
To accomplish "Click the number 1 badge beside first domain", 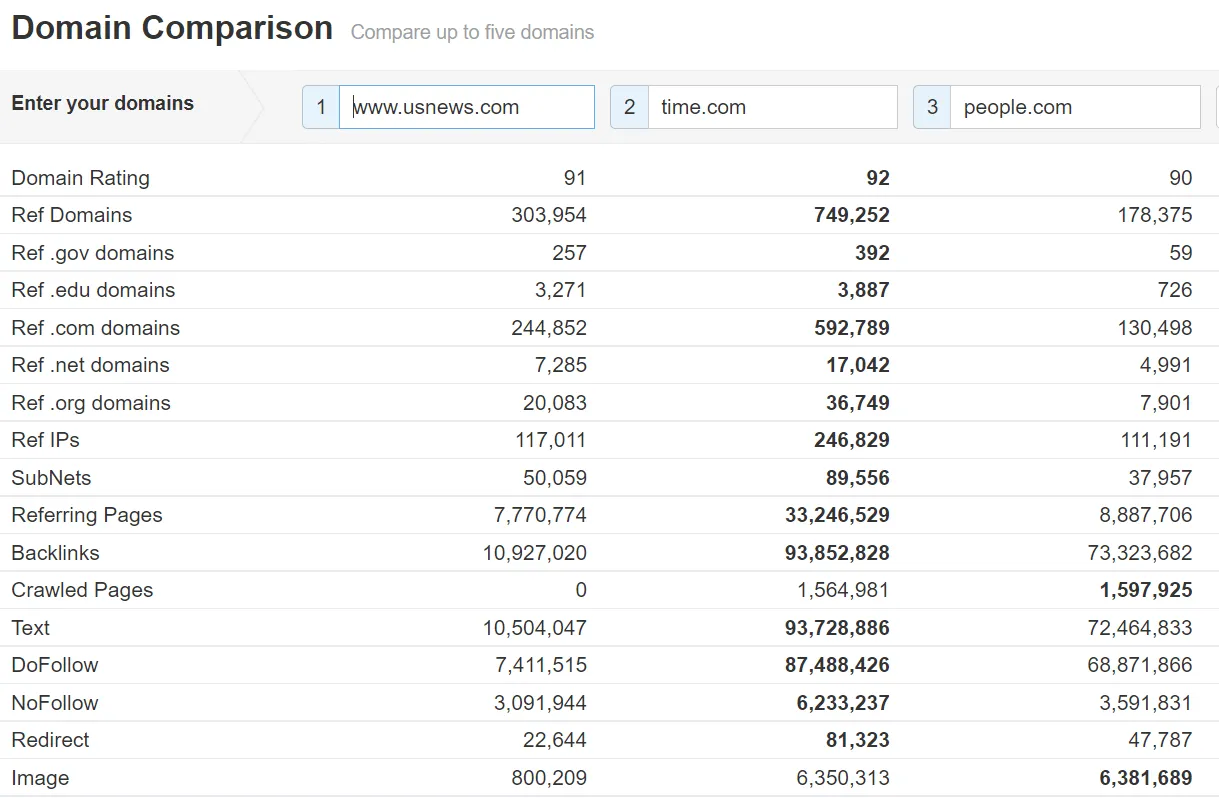I will (321, 107).
